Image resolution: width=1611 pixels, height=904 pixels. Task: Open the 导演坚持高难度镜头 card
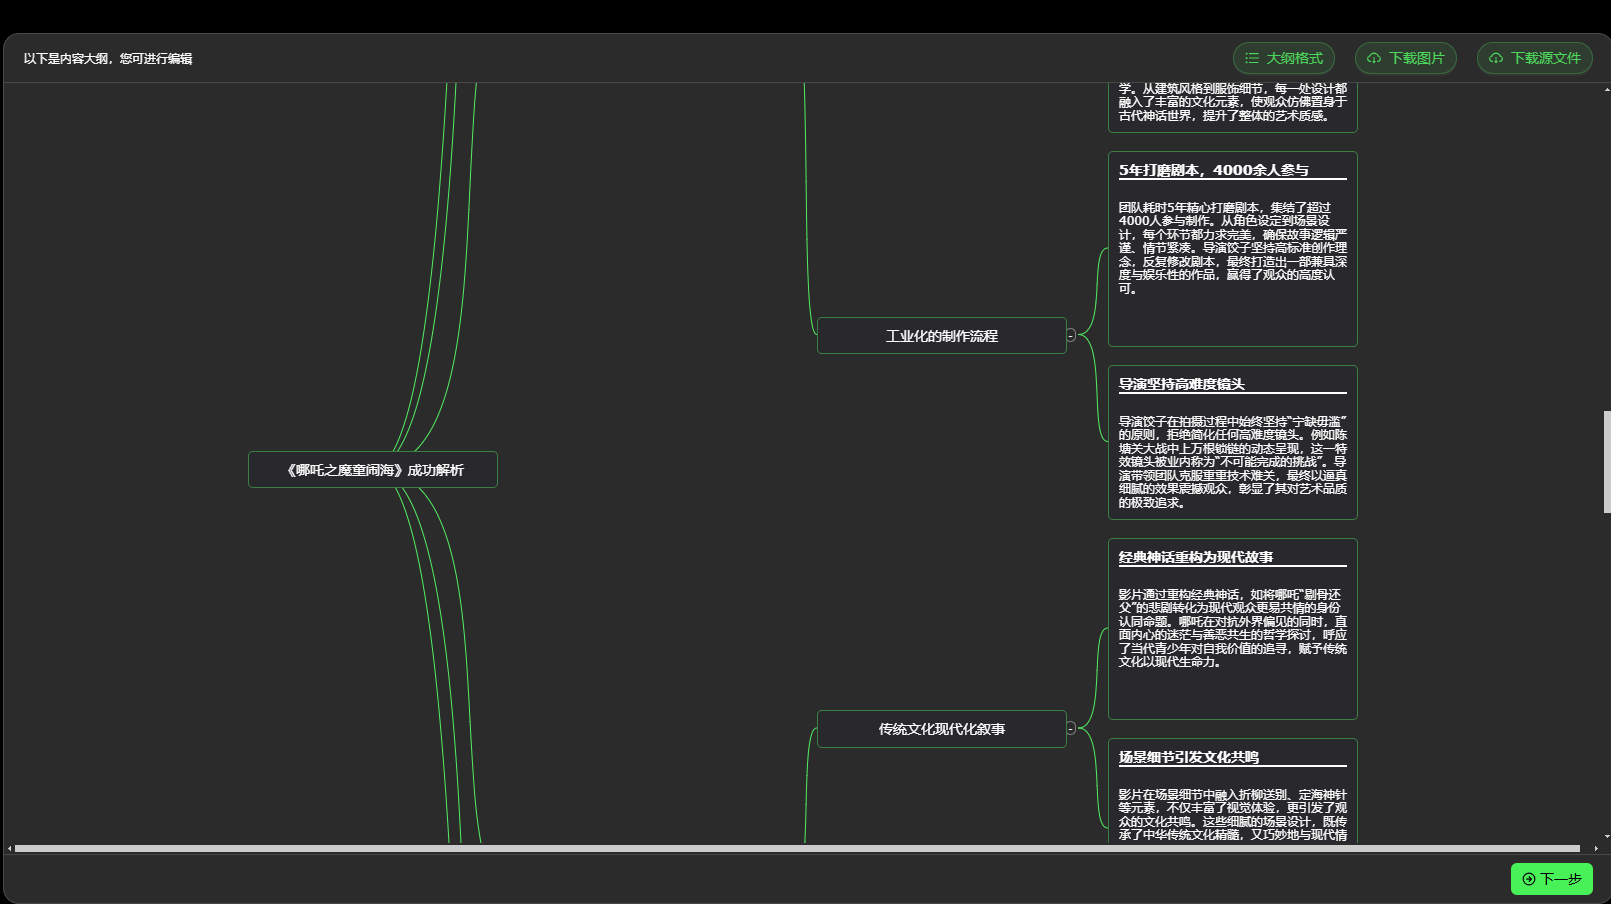[x=1233, y=443]
